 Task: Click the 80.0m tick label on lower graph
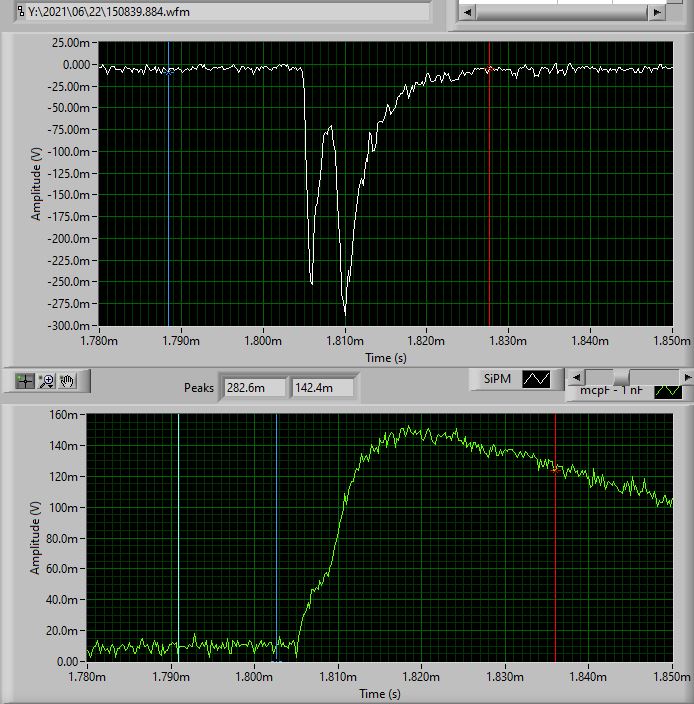click(62, 538)
